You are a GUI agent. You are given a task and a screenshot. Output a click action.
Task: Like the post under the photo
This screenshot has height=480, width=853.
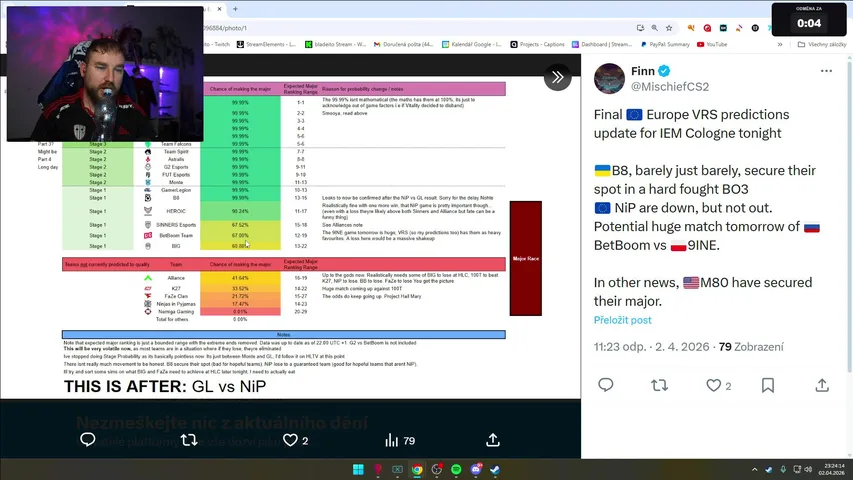[x=290, y=440]
